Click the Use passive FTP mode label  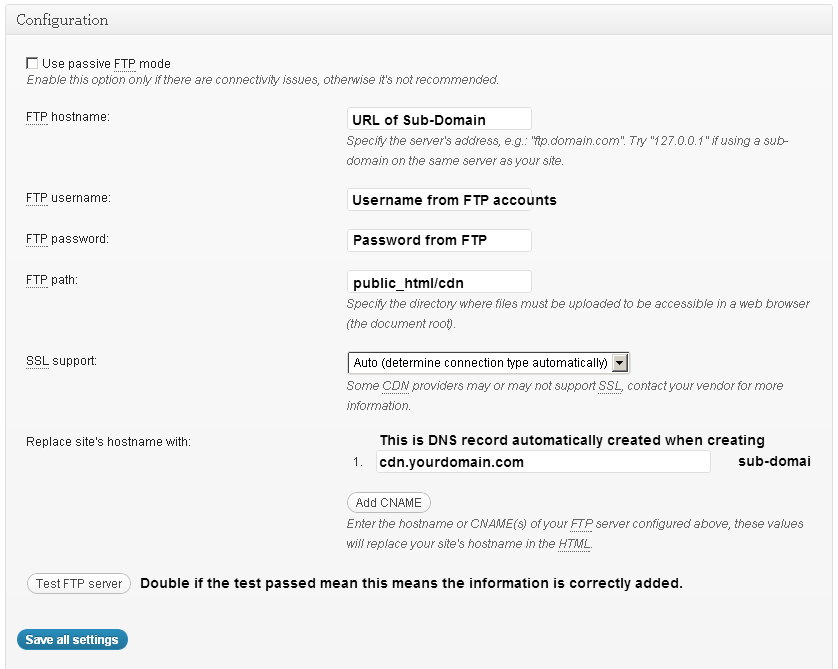click(x=106, y=63)
